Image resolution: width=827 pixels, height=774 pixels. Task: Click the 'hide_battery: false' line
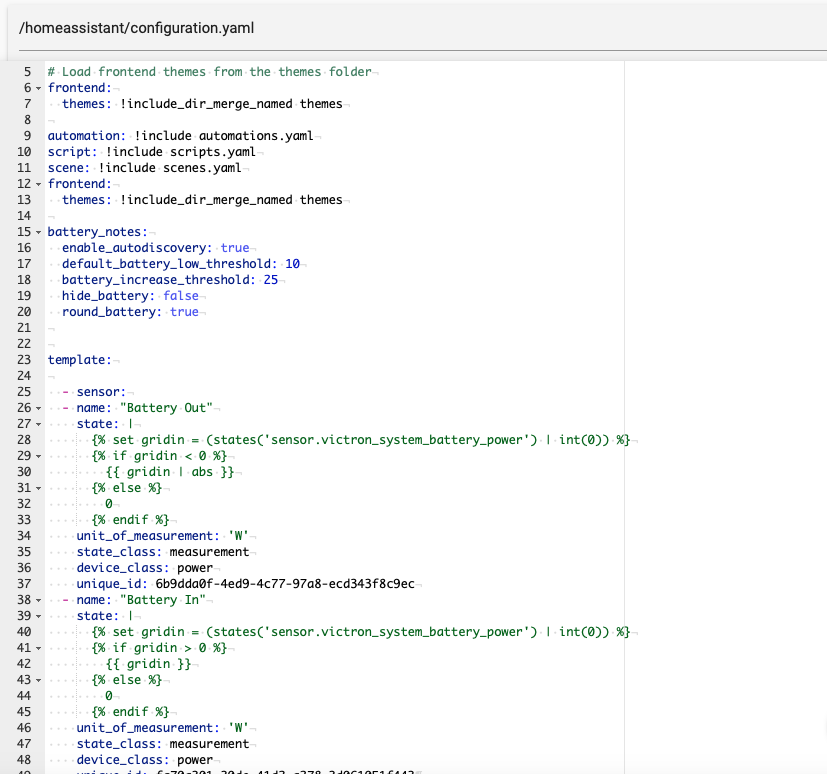click(130, 296)
